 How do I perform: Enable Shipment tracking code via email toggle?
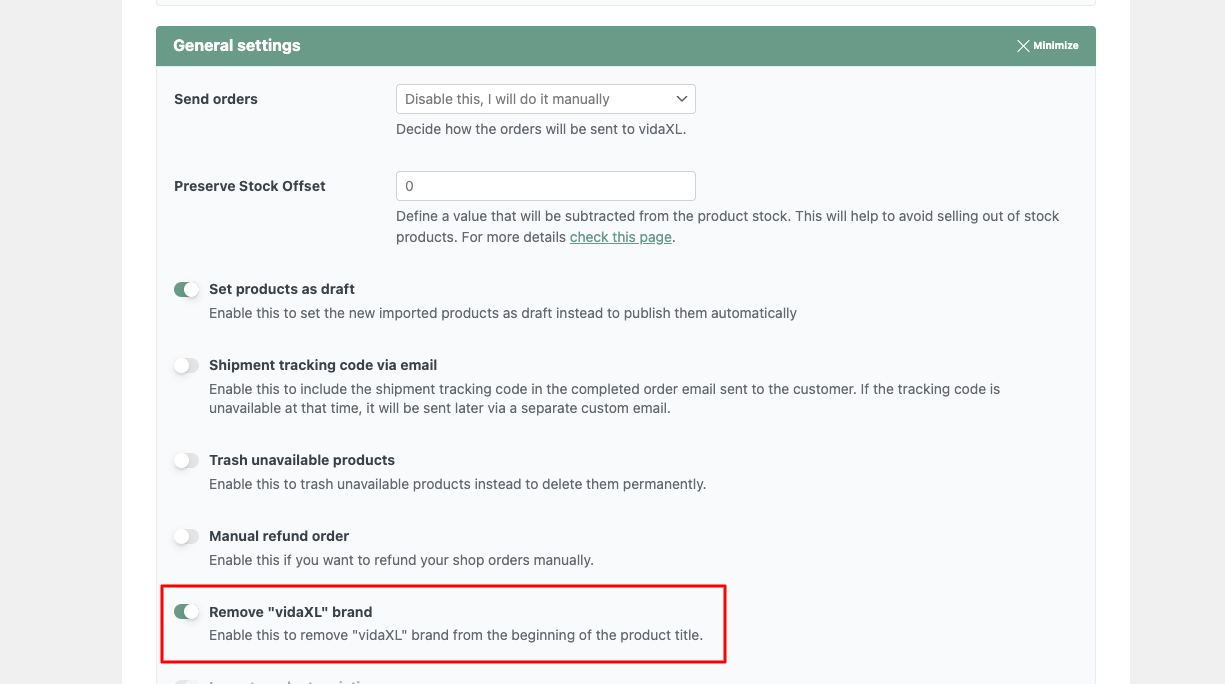(x=187, y=365)
